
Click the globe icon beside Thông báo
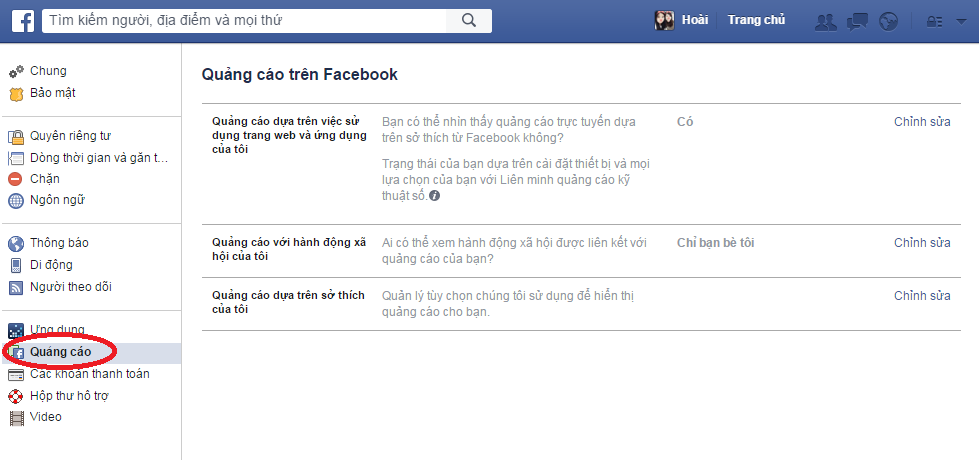point(16,243)
